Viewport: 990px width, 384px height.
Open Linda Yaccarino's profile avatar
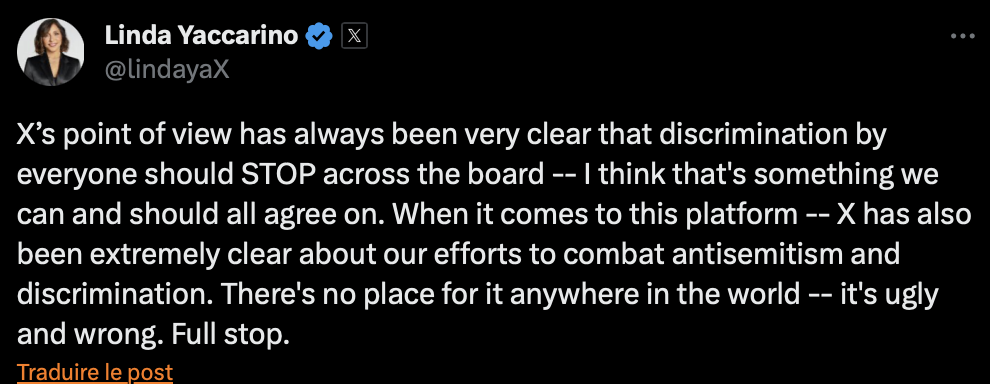pyautogui.click(x=51, y=52)
